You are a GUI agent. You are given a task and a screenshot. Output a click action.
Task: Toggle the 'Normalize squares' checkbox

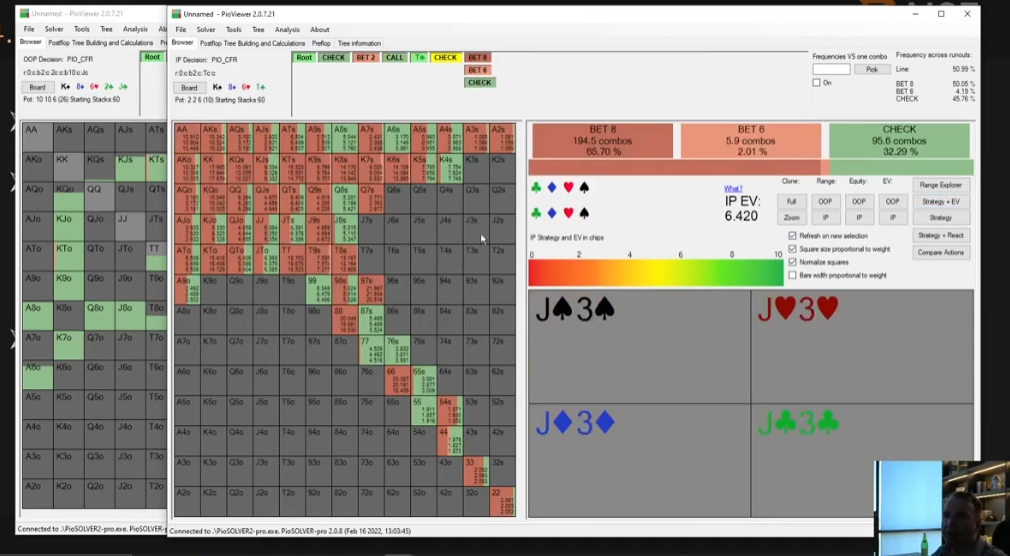pyautogui.click(x=792, y=262)
